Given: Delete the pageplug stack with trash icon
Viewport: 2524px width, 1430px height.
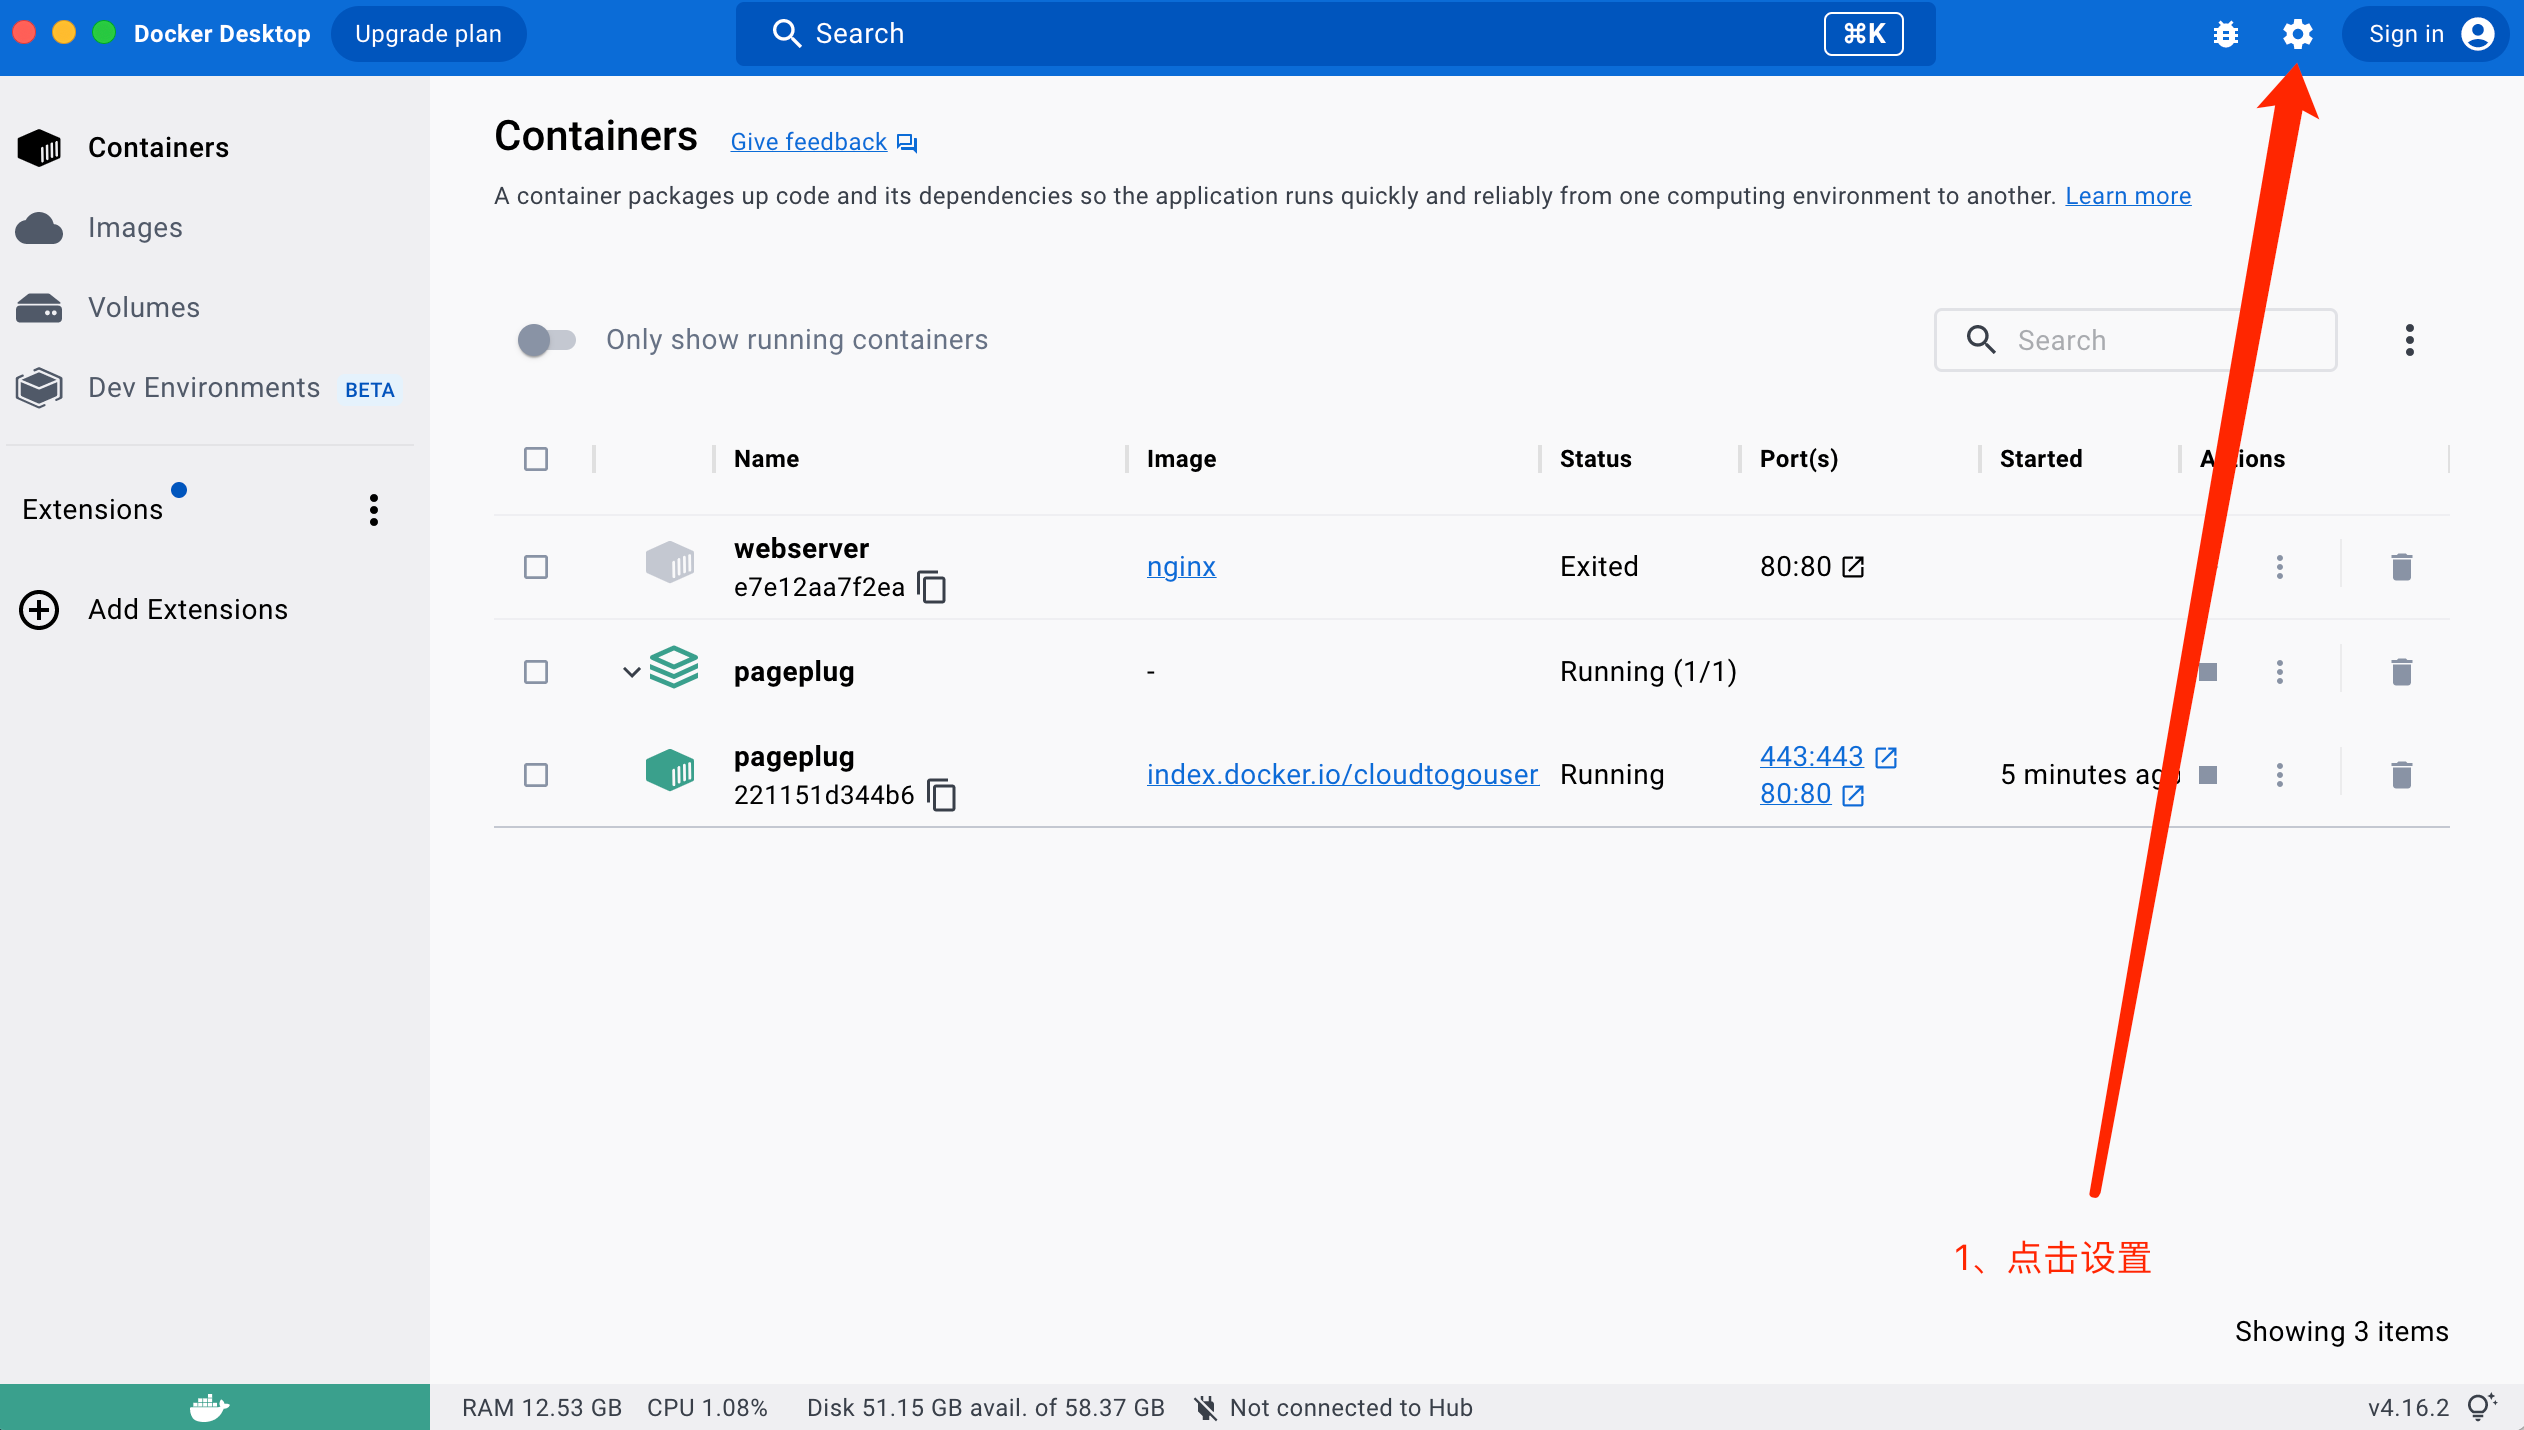Looking at the screenshot, I should [x=2401, y=671].
